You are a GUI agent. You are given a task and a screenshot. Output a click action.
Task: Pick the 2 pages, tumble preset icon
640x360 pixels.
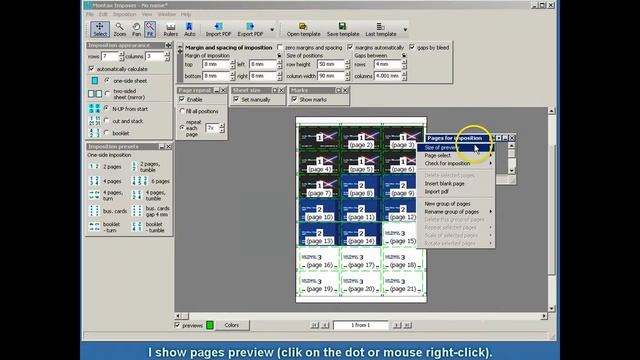click(135, 167)
